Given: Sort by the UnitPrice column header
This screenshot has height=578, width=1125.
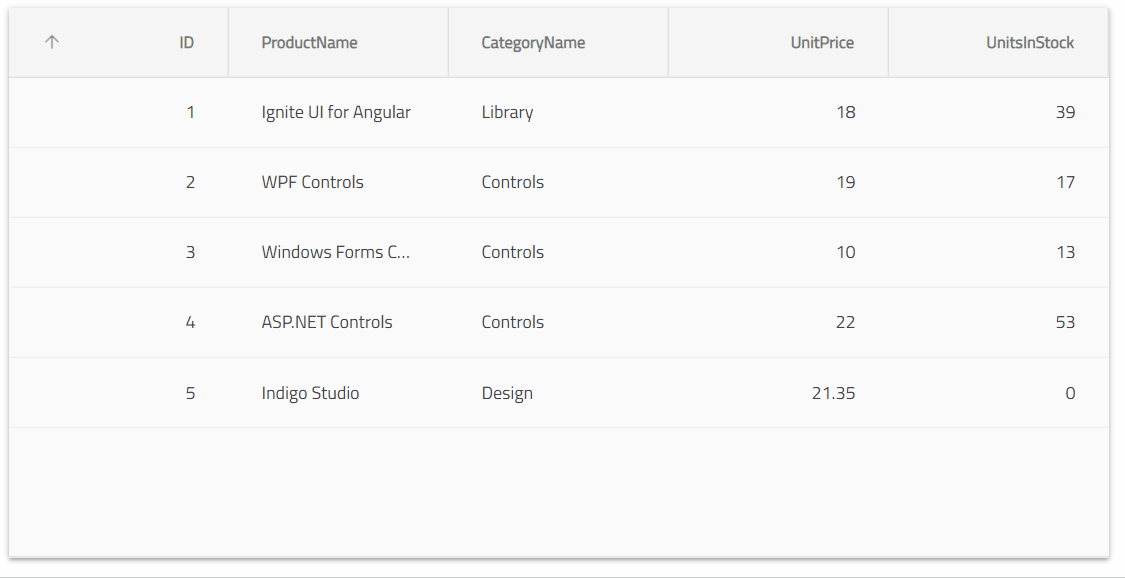Looking at the screenshot, I should (823, 42).
